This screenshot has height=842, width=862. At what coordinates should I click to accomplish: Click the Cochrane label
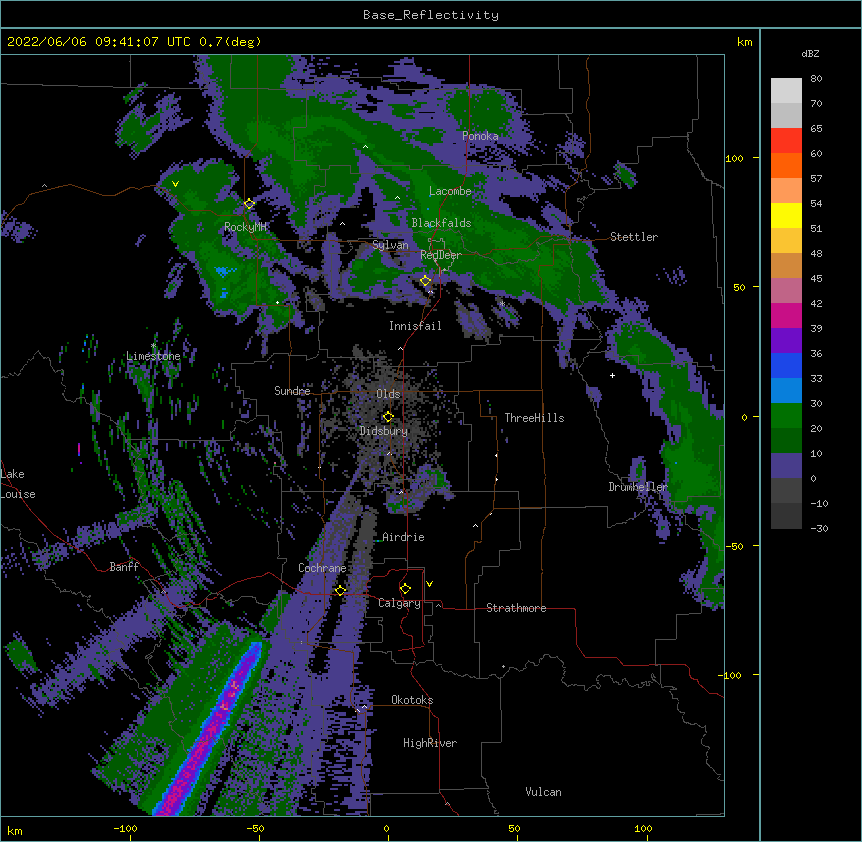[322, 568]
